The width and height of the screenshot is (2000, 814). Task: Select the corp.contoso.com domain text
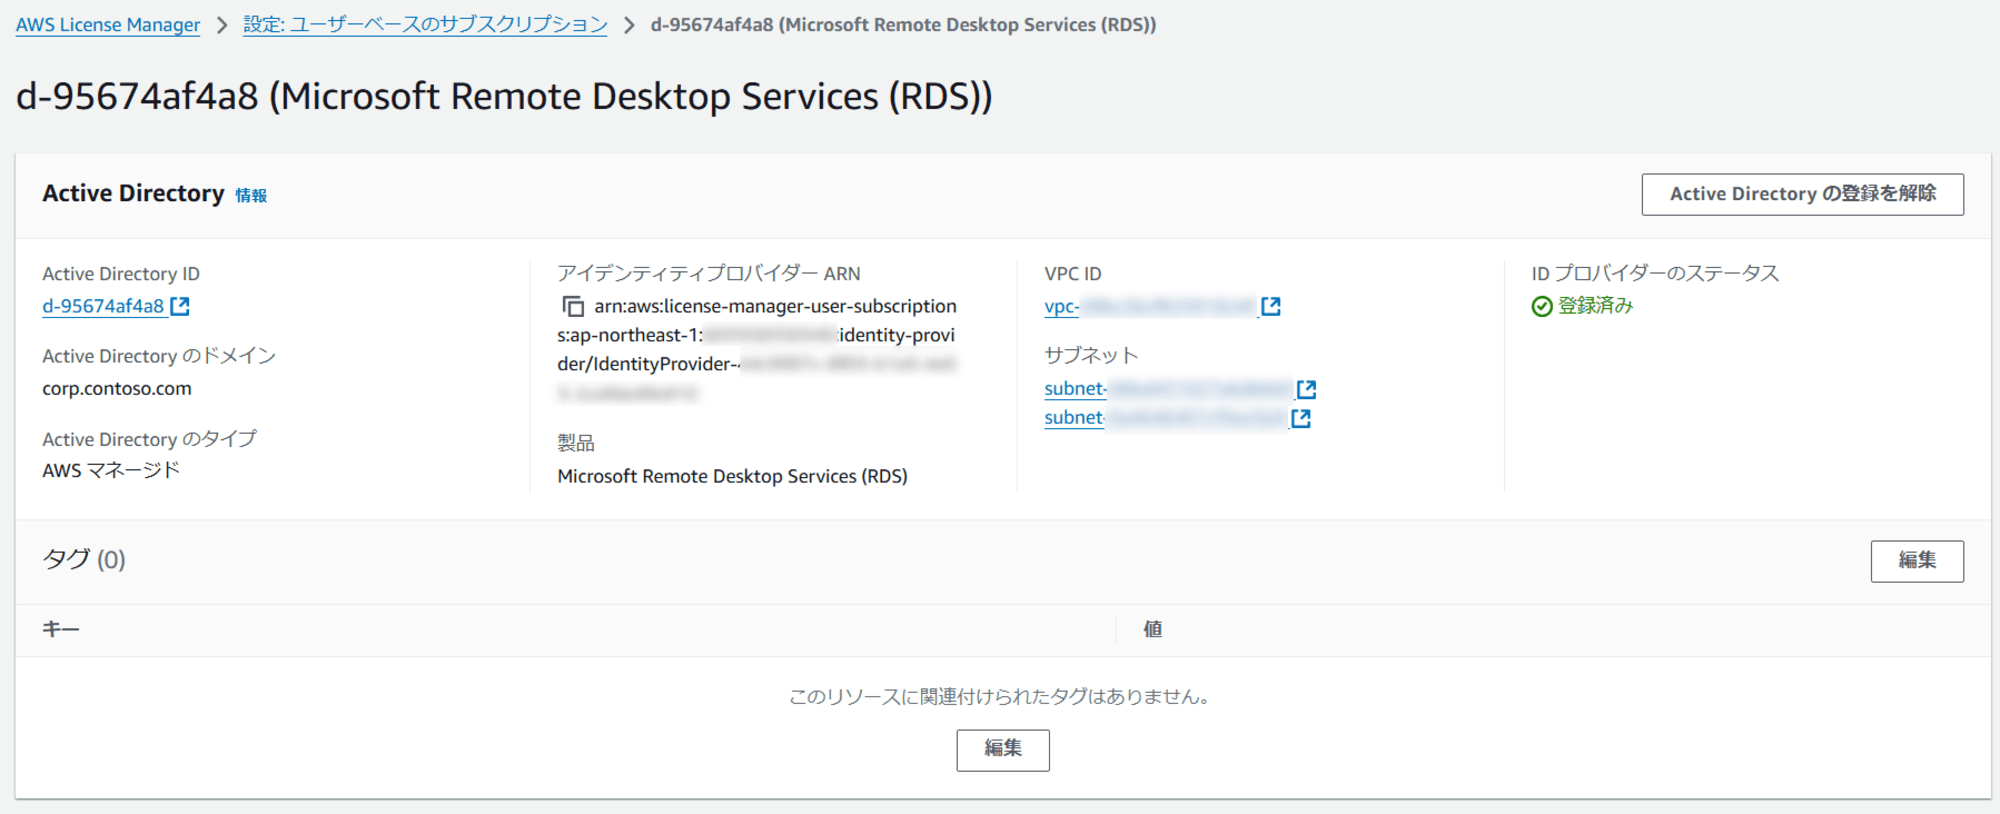coord(117,389)
